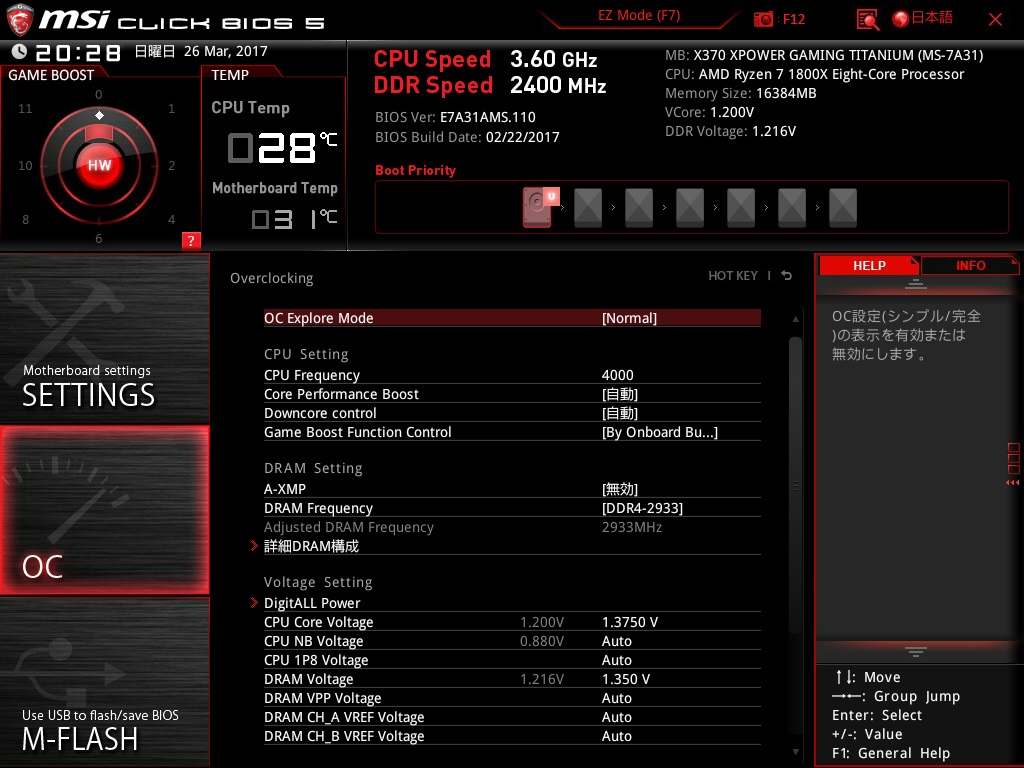Switch to the INFO tab
This screenshot has width=1024, height=768.
pyautogui.click(x=970, y=265)
